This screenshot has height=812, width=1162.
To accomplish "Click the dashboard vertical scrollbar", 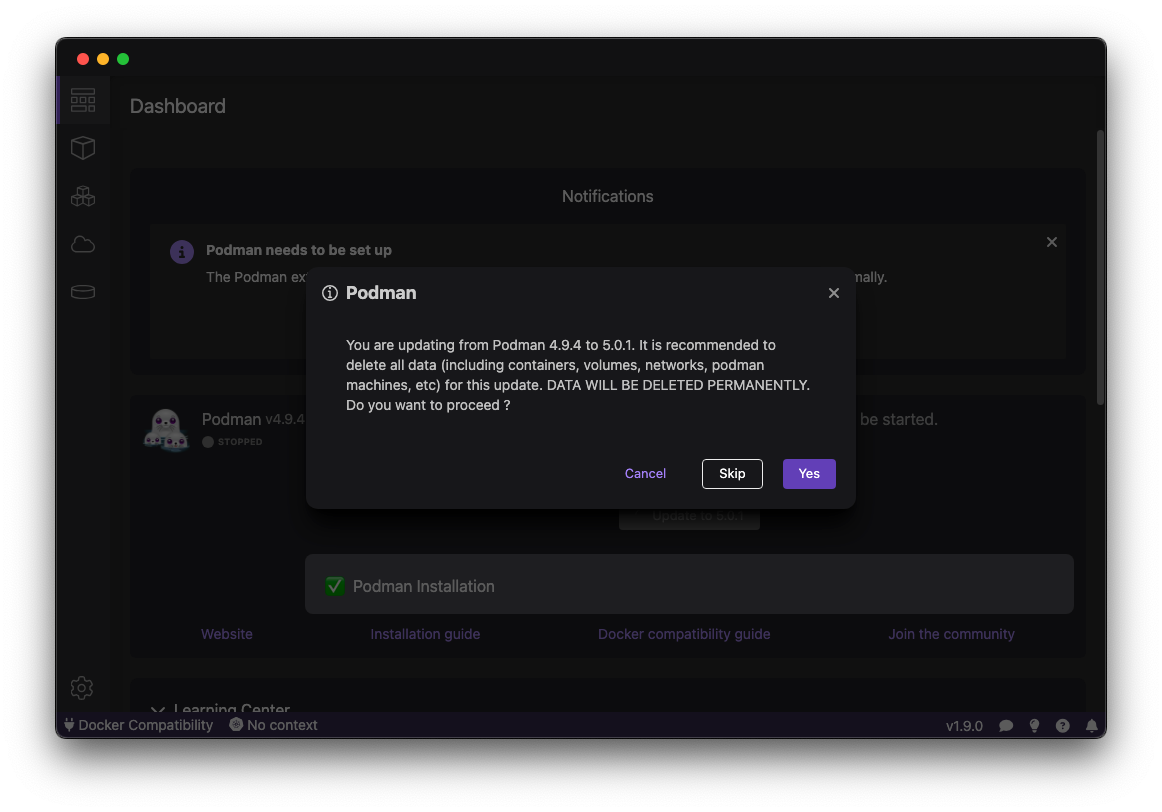I will coord(1100,268).
